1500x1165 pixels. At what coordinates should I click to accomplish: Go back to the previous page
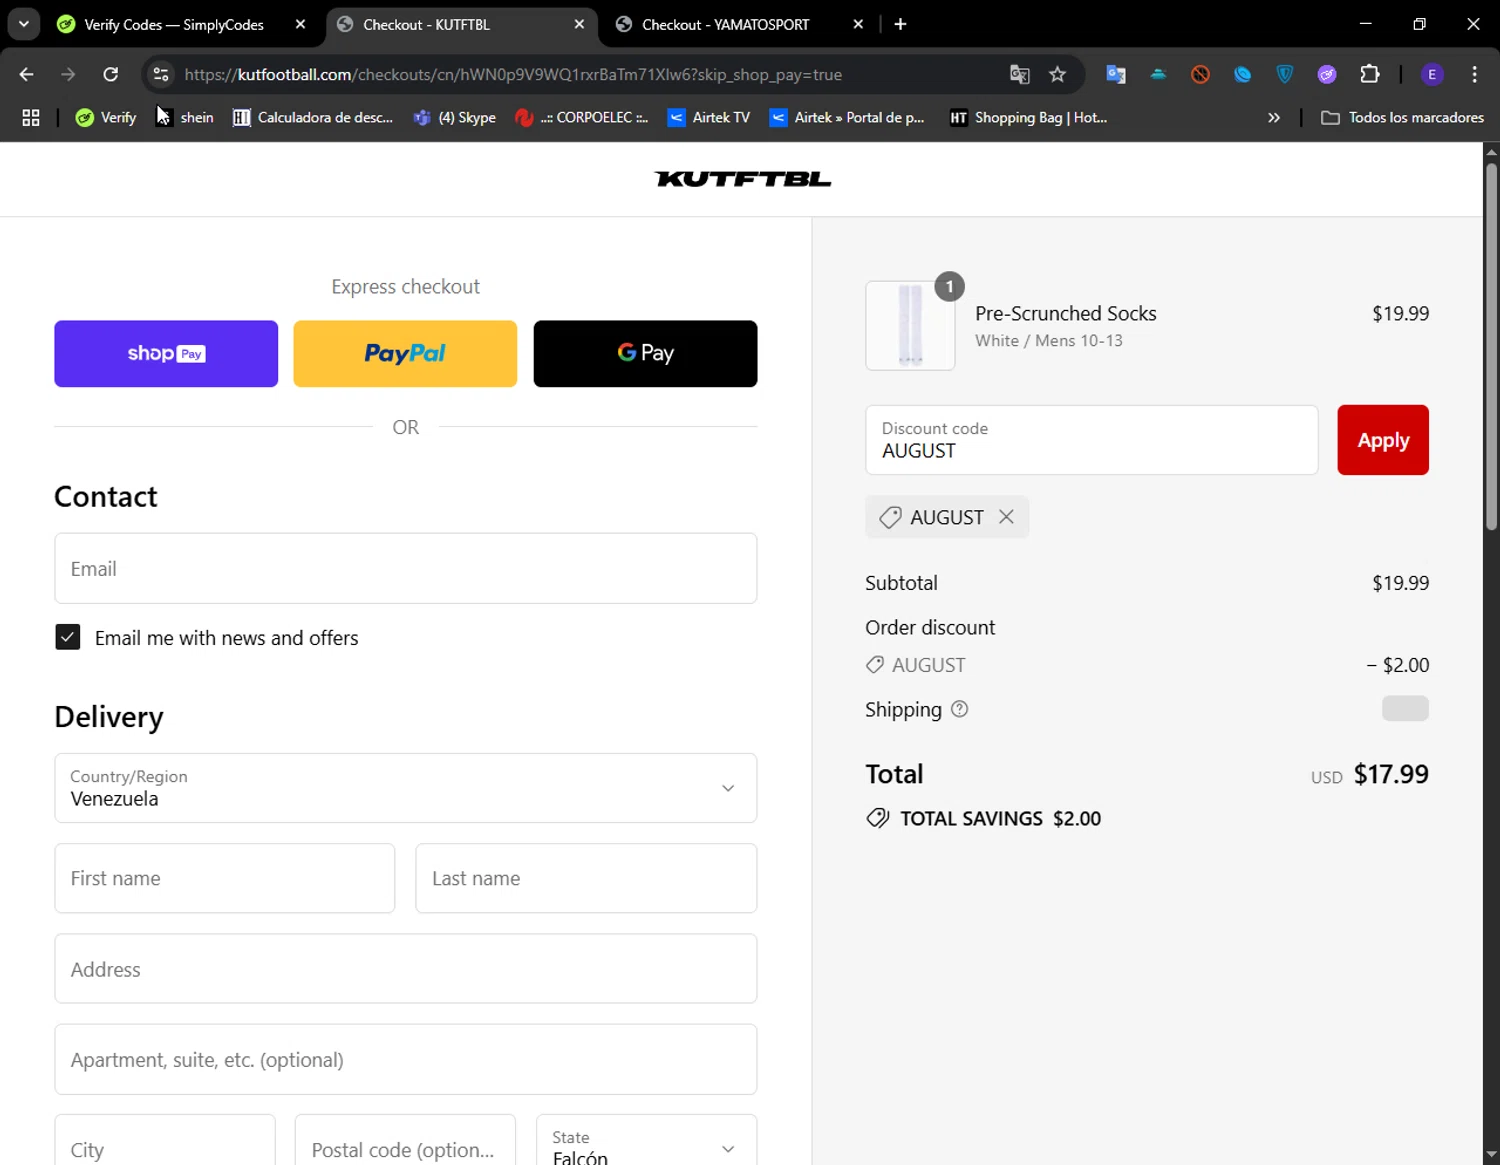[x=27, y=74]
